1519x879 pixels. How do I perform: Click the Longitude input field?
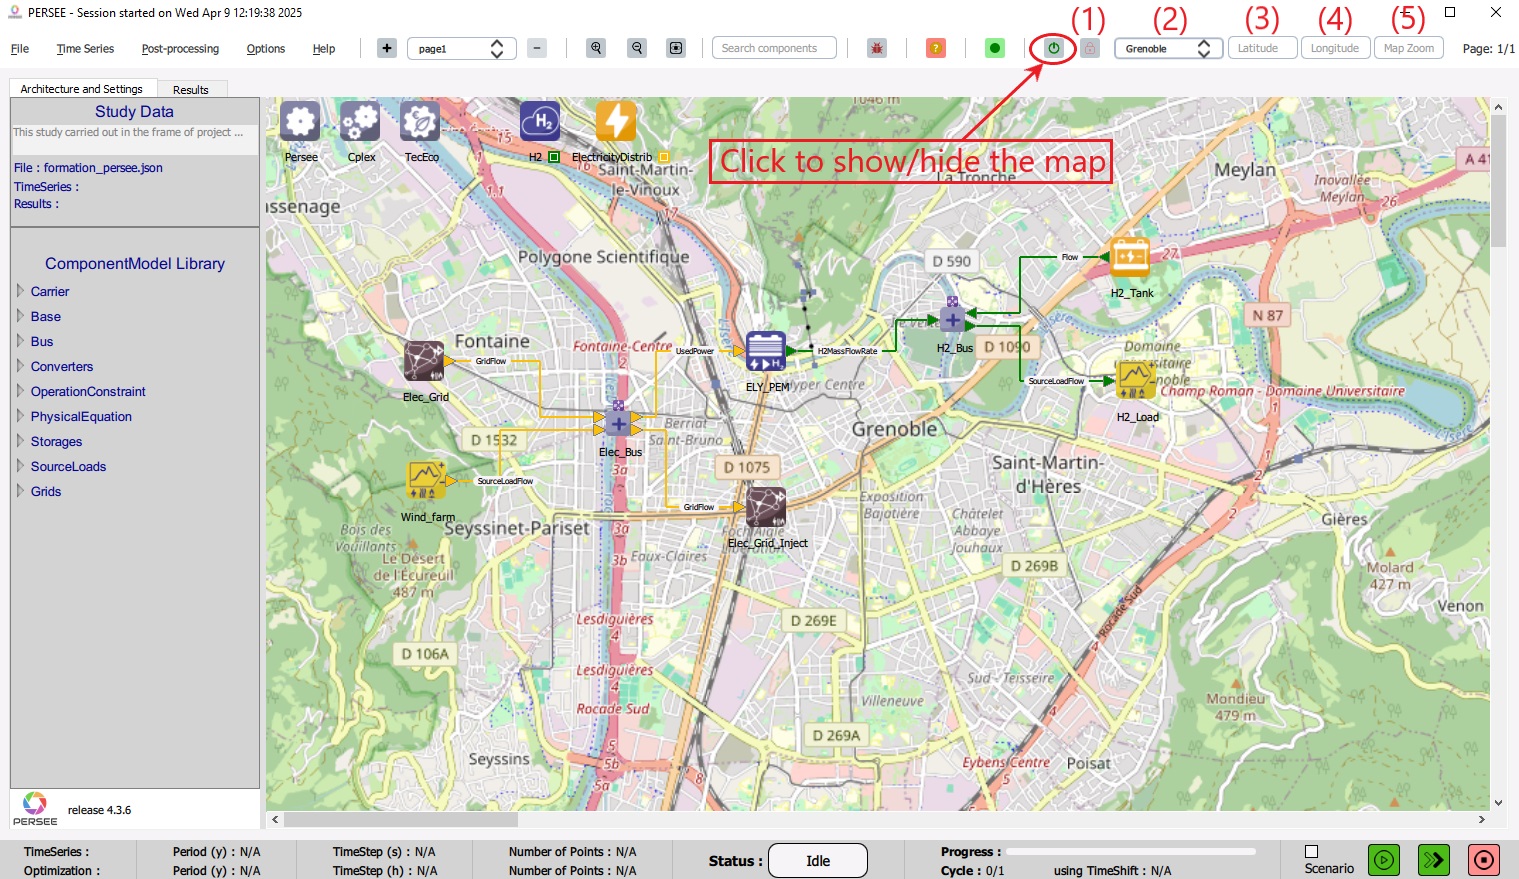[x=1335, y=48]
